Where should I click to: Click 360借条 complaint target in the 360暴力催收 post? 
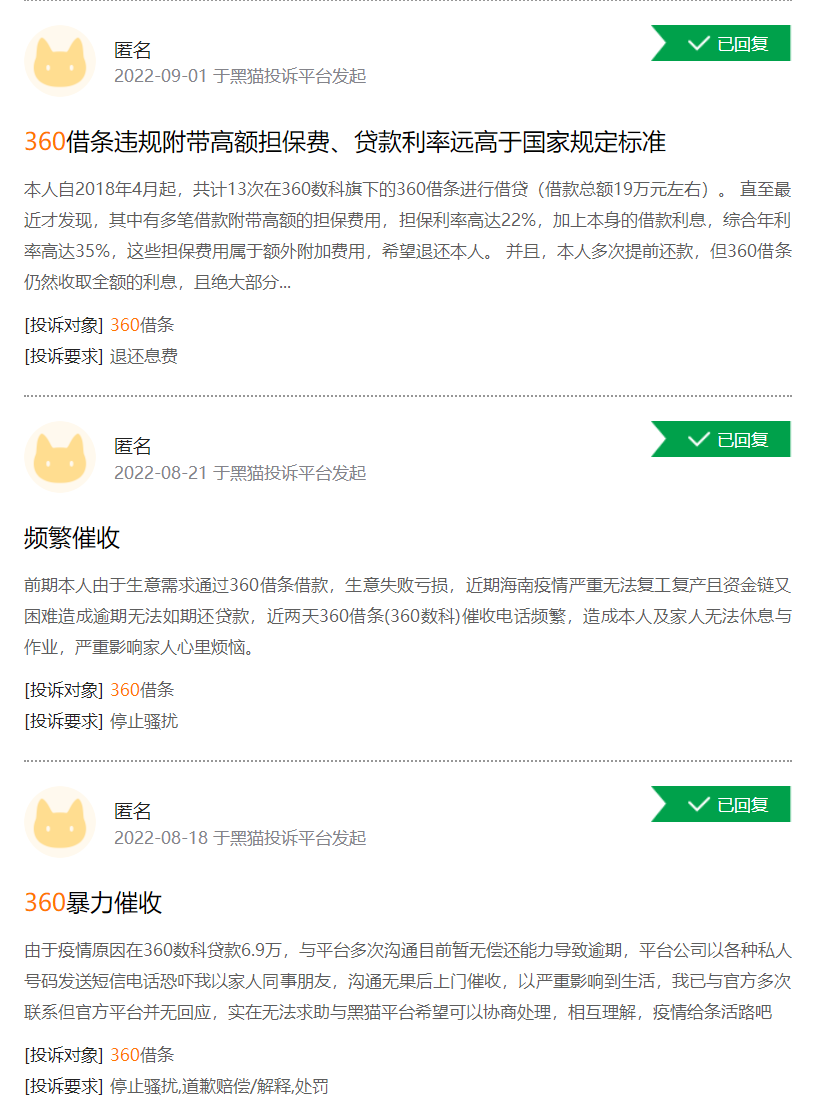tap(142, 1055)
